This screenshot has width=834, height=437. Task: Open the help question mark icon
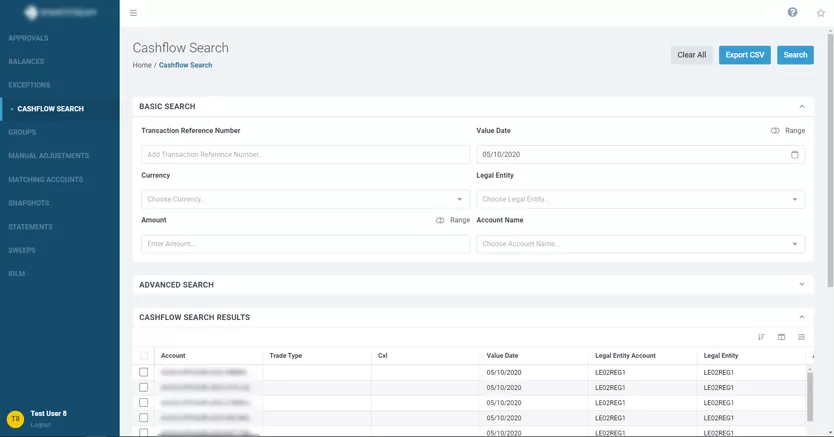(x=793, y=13)
